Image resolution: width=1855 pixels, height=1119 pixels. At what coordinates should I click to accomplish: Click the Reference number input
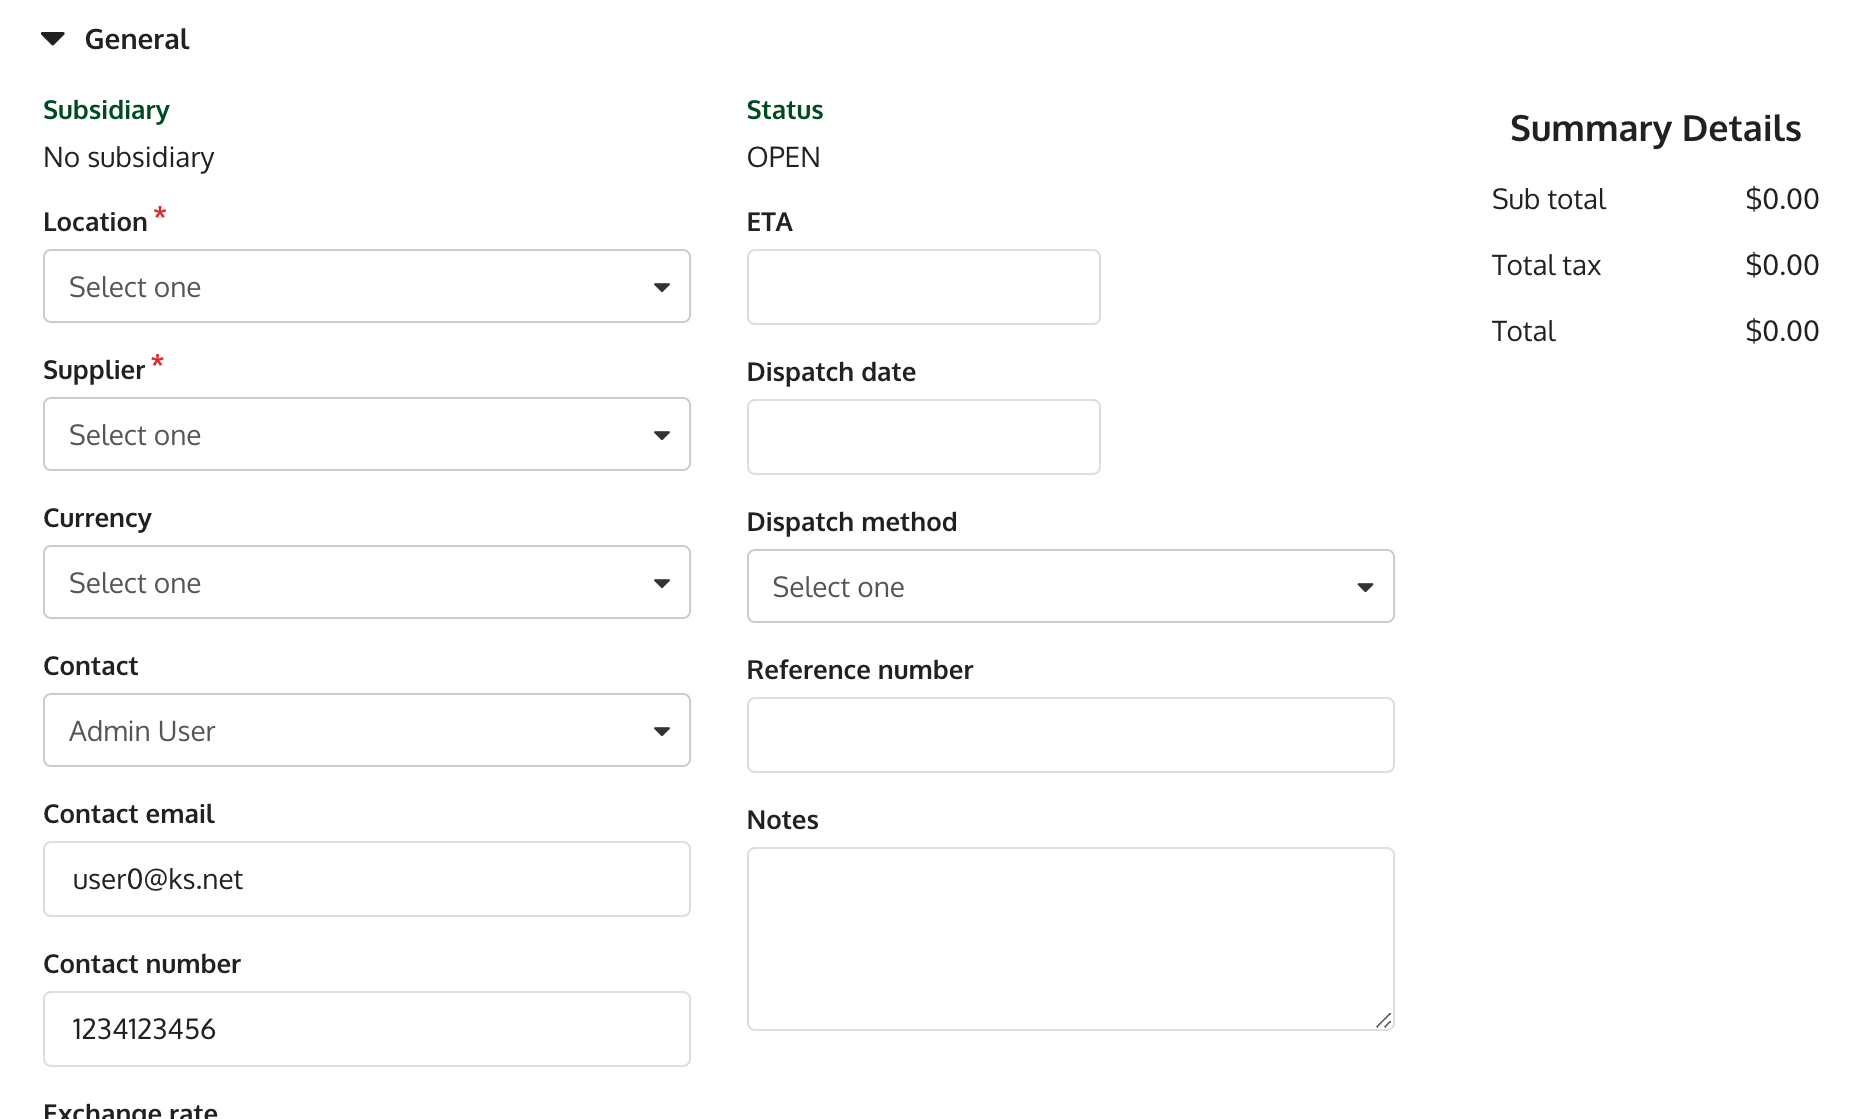pyautogui.click(x=1070, y=736)
